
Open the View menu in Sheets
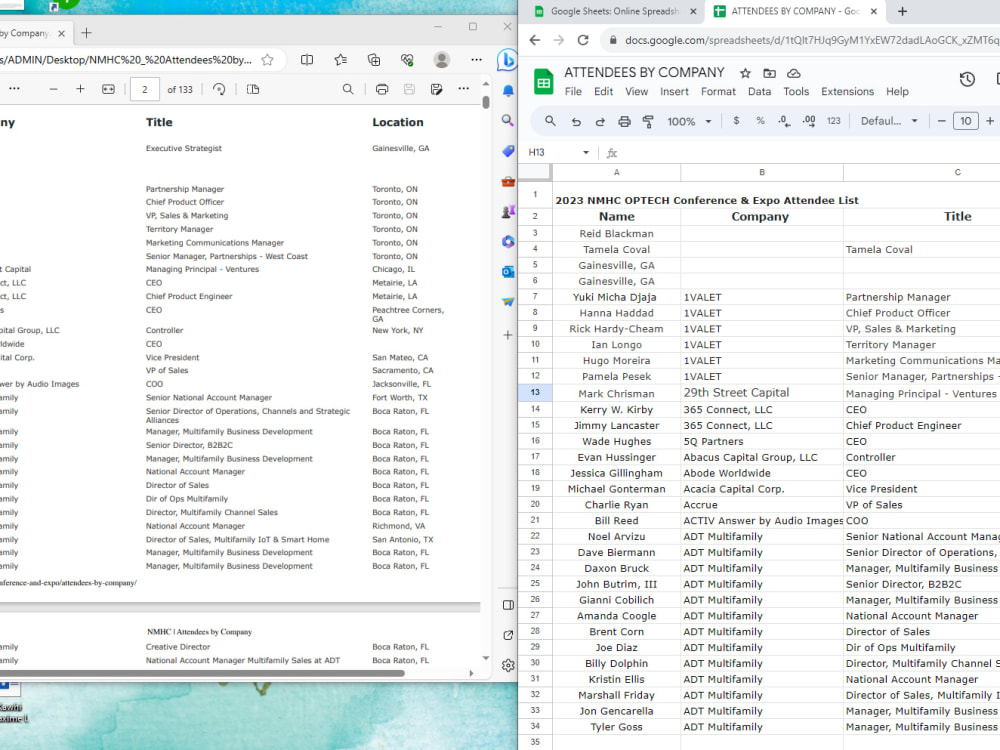coord(636,92)
